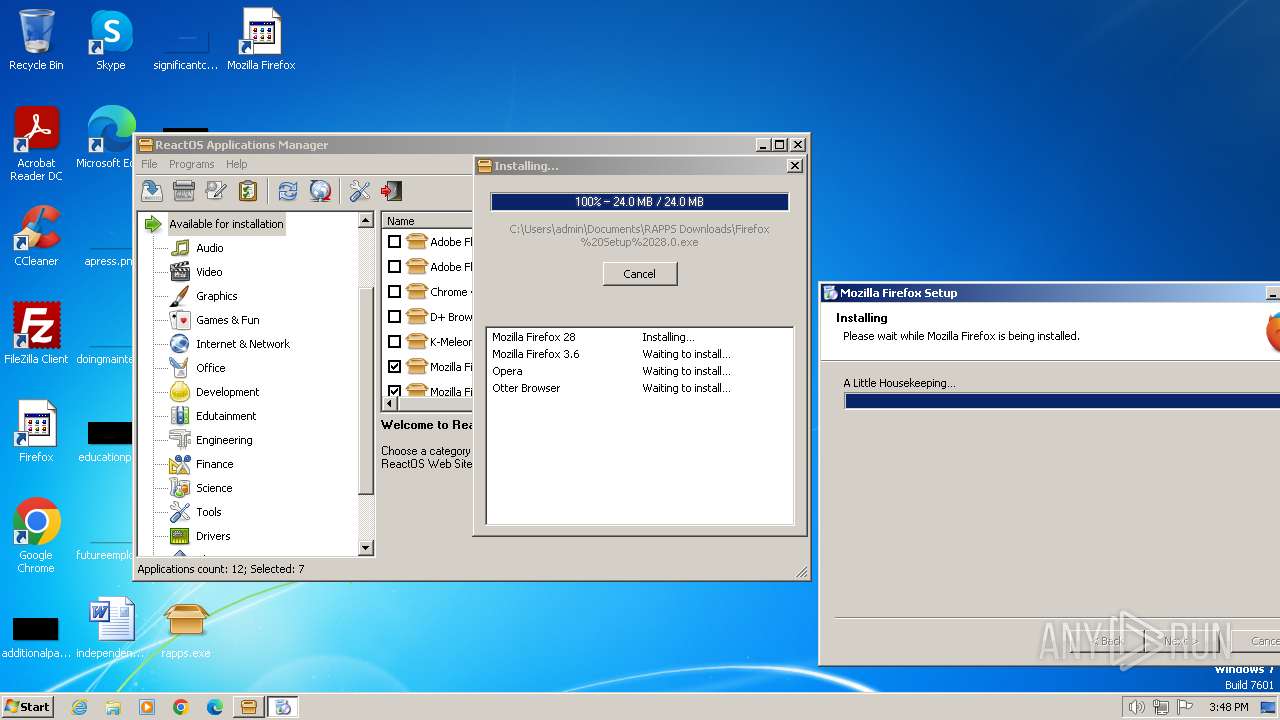The image size is (1280, 720).
Task: Select the Acrobat Reader DC desktop icon
Action: (36, 145)
